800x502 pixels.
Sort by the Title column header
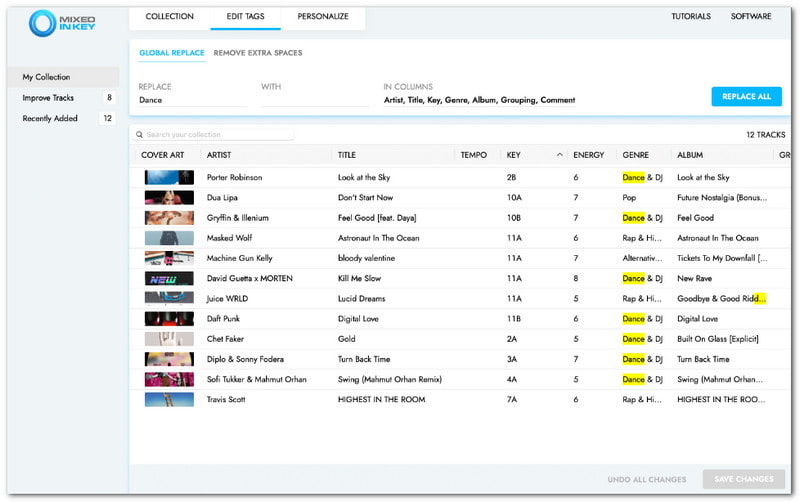point(346,155)
